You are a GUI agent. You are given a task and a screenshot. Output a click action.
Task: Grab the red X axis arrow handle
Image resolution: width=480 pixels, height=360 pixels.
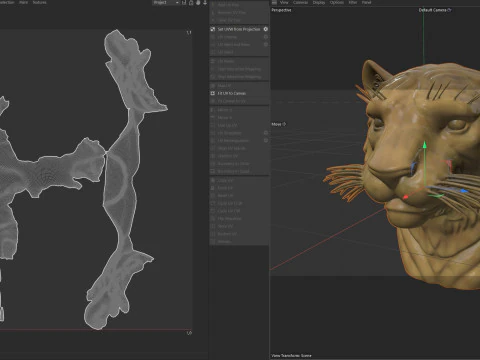point(406,197)
